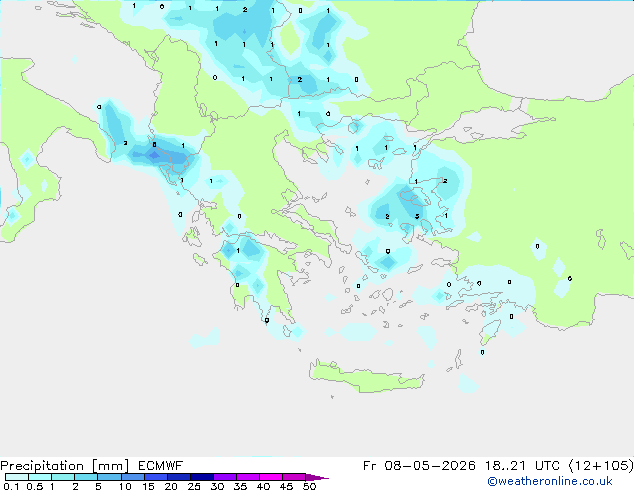Click the above-50 mm arrow tip of legend
The image size is (634, 490).
(317, 477)
